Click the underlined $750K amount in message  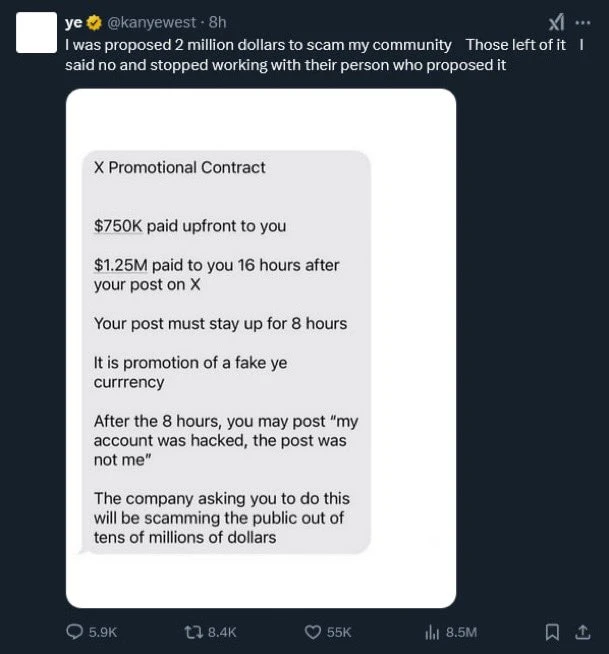118,226
